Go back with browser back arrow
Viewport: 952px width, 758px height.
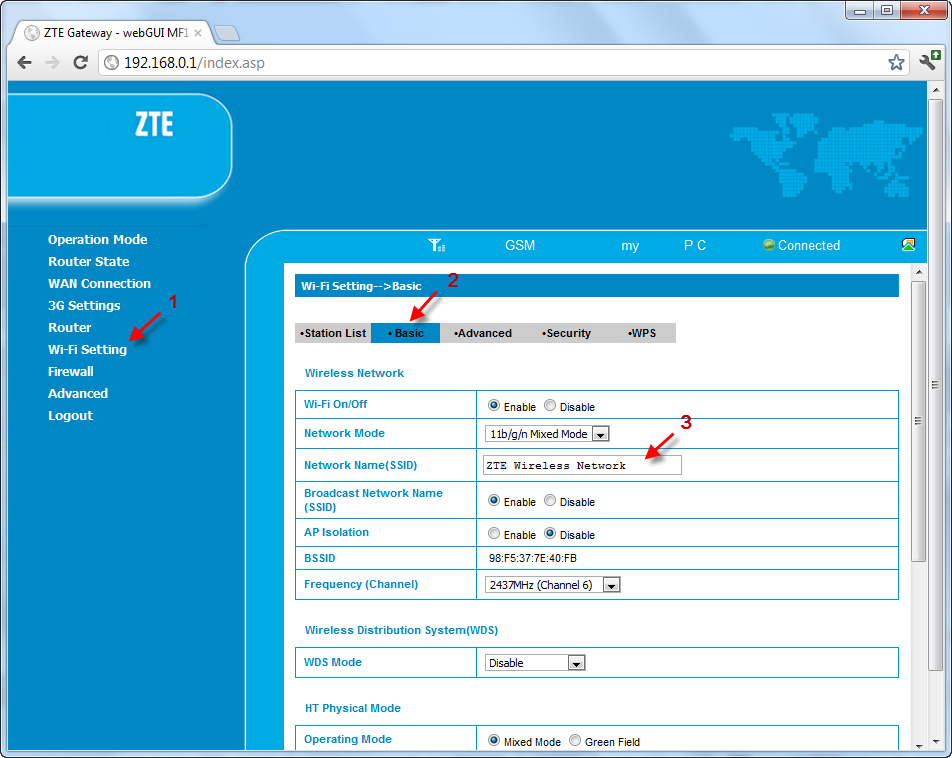pos(24,63)
